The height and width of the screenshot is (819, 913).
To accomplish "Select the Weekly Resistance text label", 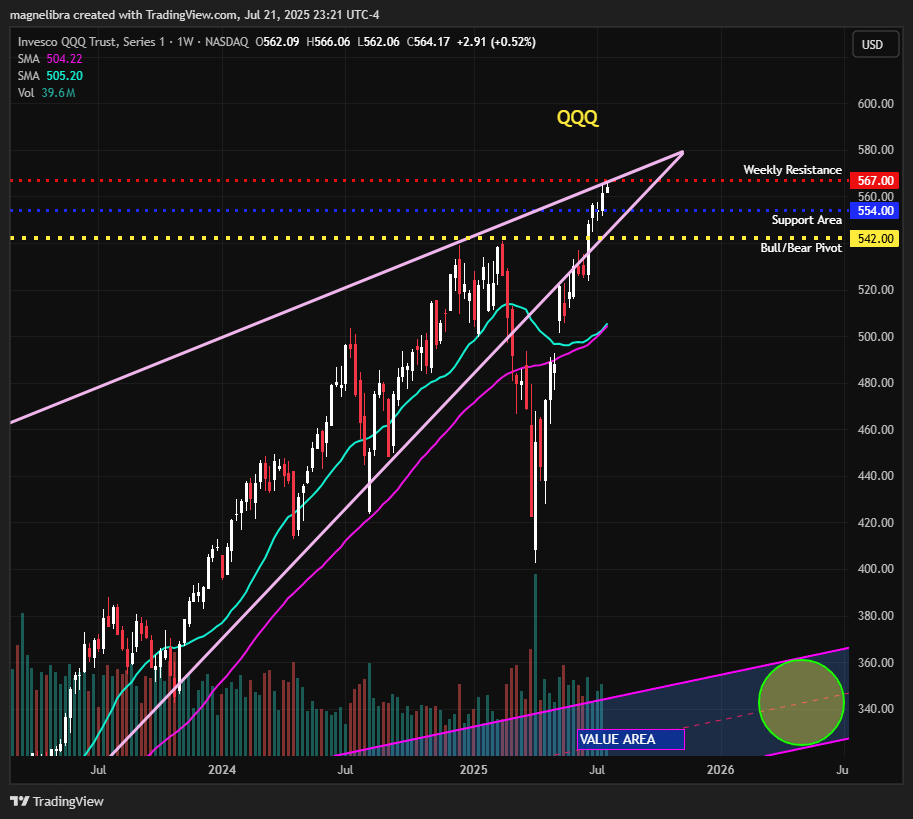I will tap(792, 170).
